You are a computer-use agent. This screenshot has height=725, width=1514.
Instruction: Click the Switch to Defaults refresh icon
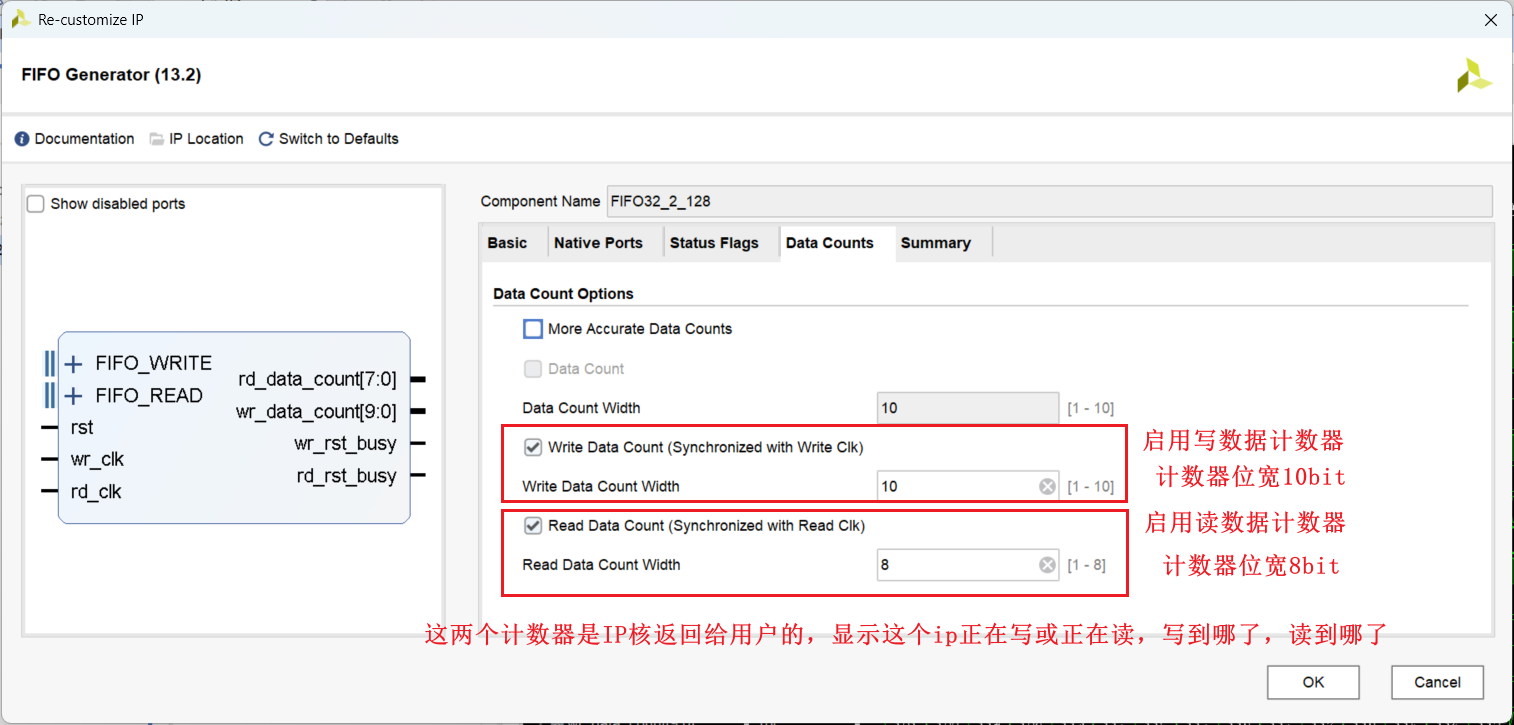(266, 139)
